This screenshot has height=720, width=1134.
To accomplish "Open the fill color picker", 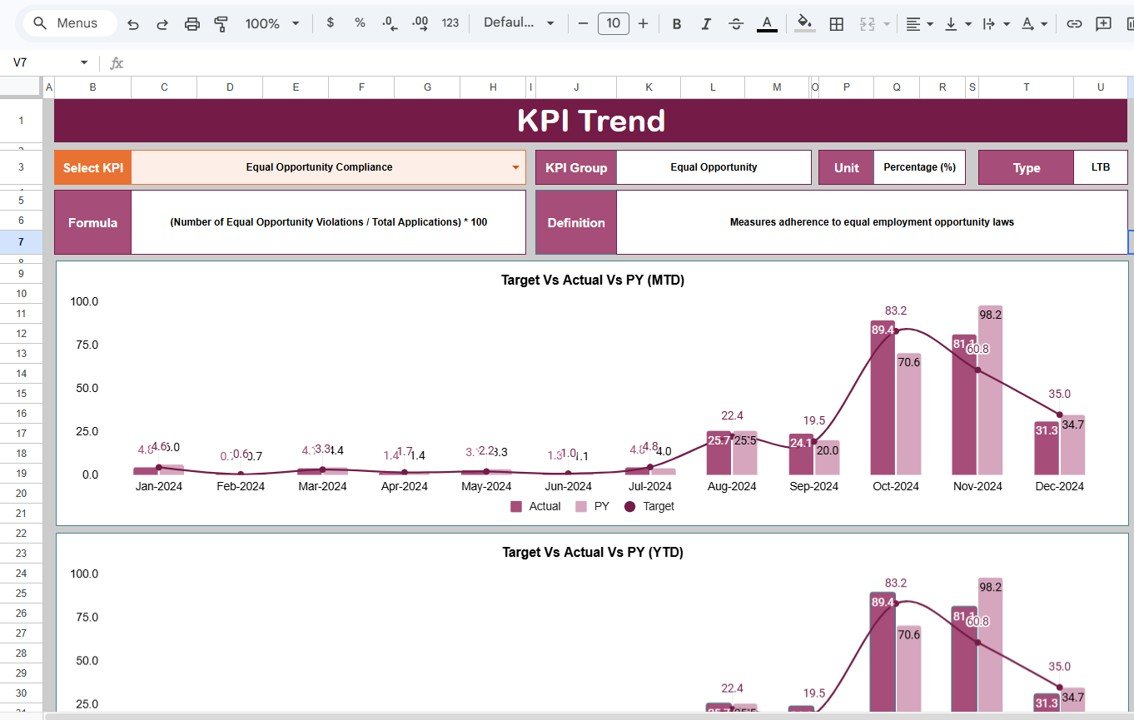I will pyautogui.click(x=805, y=22).
